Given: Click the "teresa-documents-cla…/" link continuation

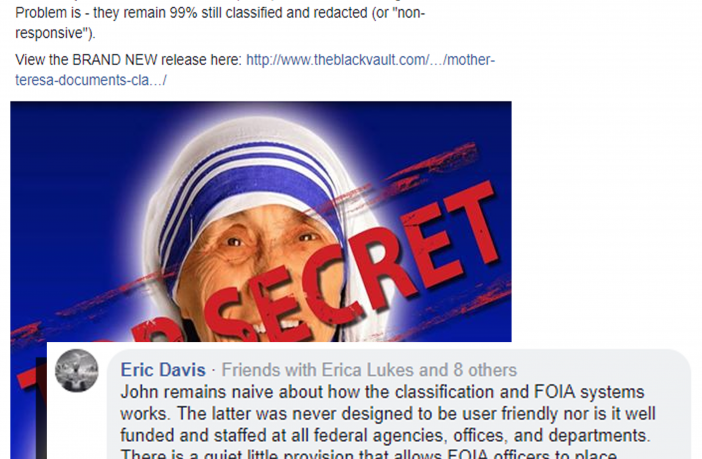Looking at the screenshot, I should click(x=90, y=80).
